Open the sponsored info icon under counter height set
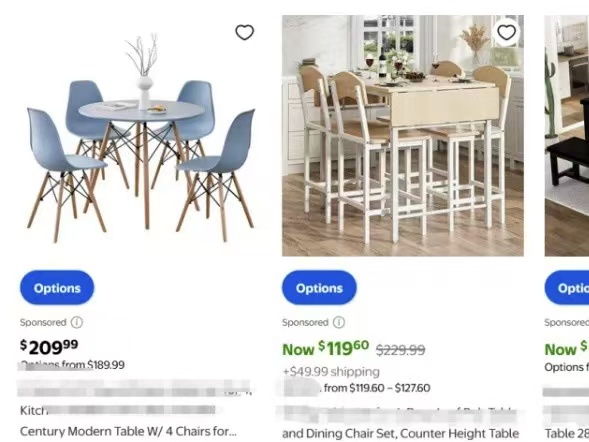 tap(339, 322)
